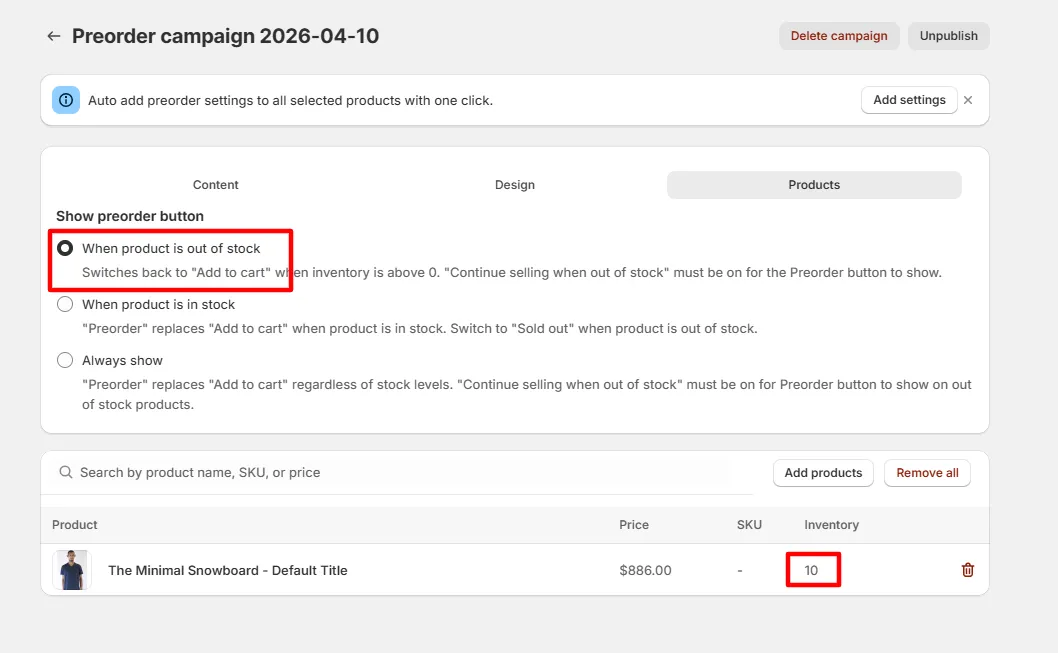The height and width of the screenshot is (653, 1058).
Task: Choose the "Always show" radio option
Action: pyautogui.click(x=65, y=360)
